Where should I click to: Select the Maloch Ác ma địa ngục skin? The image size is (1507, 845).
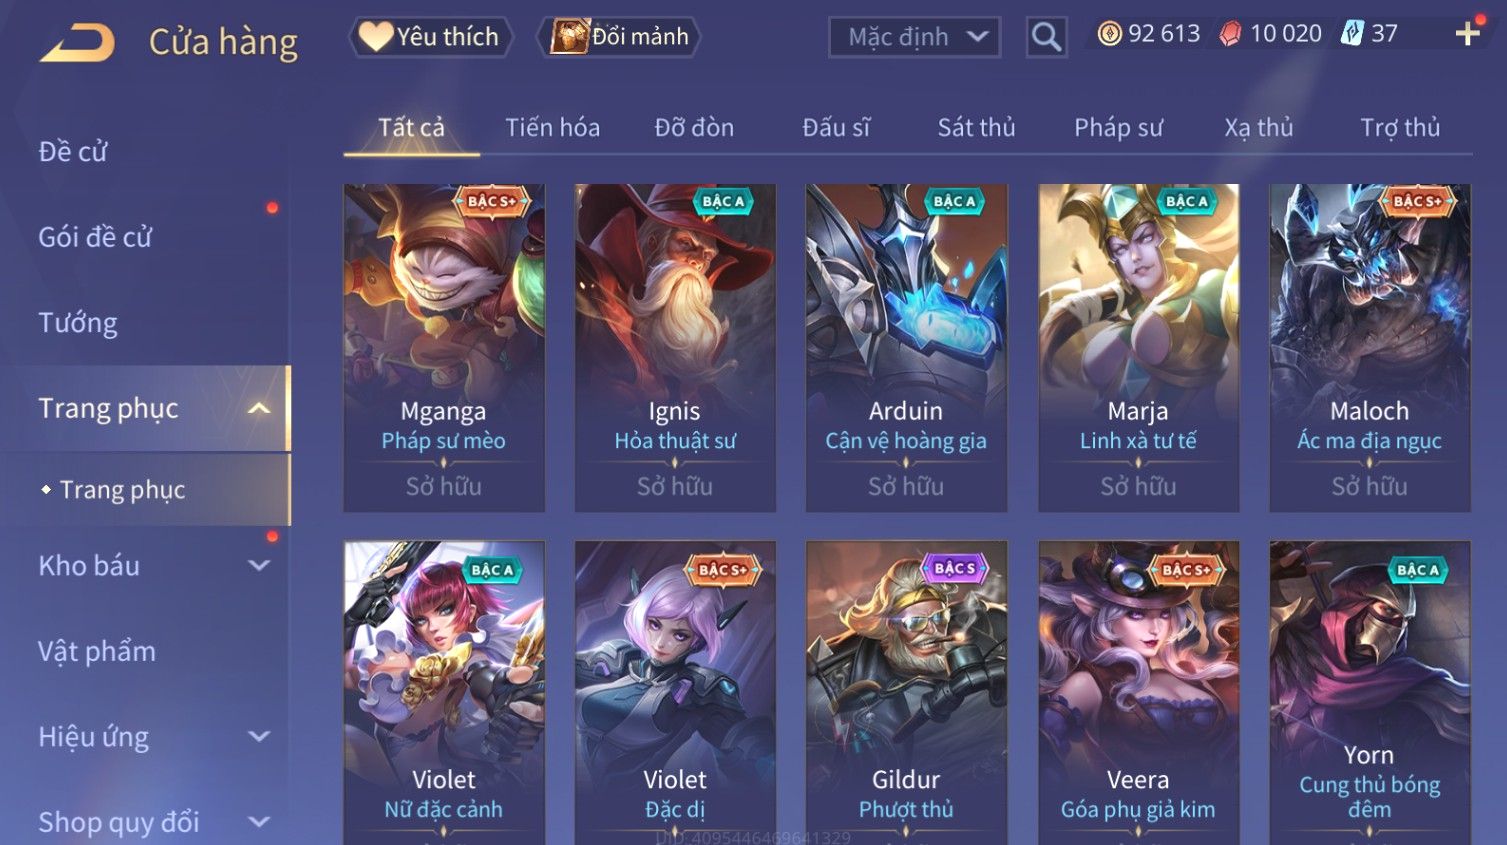click(x=1370, y=348)
